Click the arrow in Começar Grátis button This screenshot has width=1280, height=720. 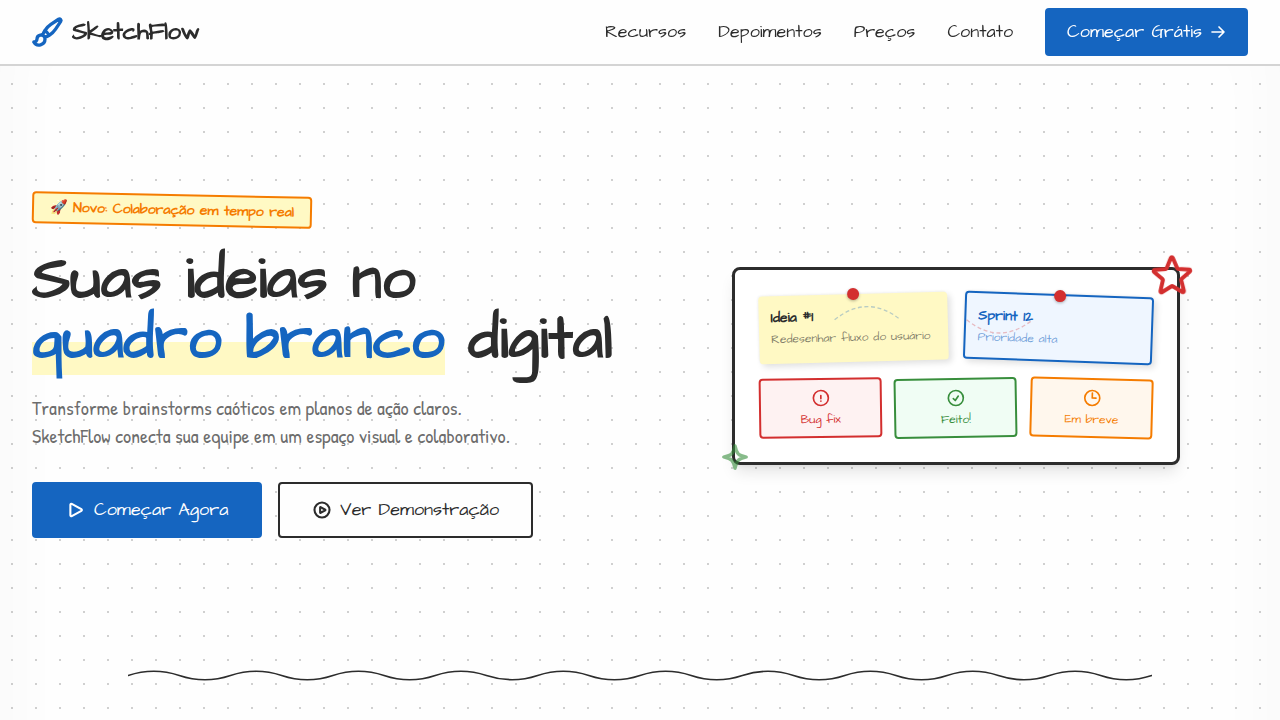click(1218, 32)
